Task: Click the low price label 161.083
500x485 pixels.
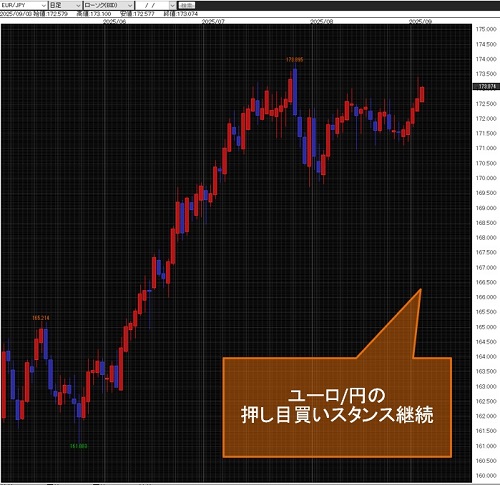Action: pos(79,446)
